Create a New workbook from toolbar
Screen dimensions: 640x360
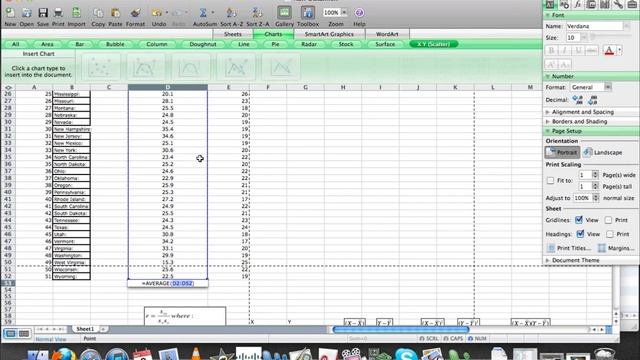point(10,13)
